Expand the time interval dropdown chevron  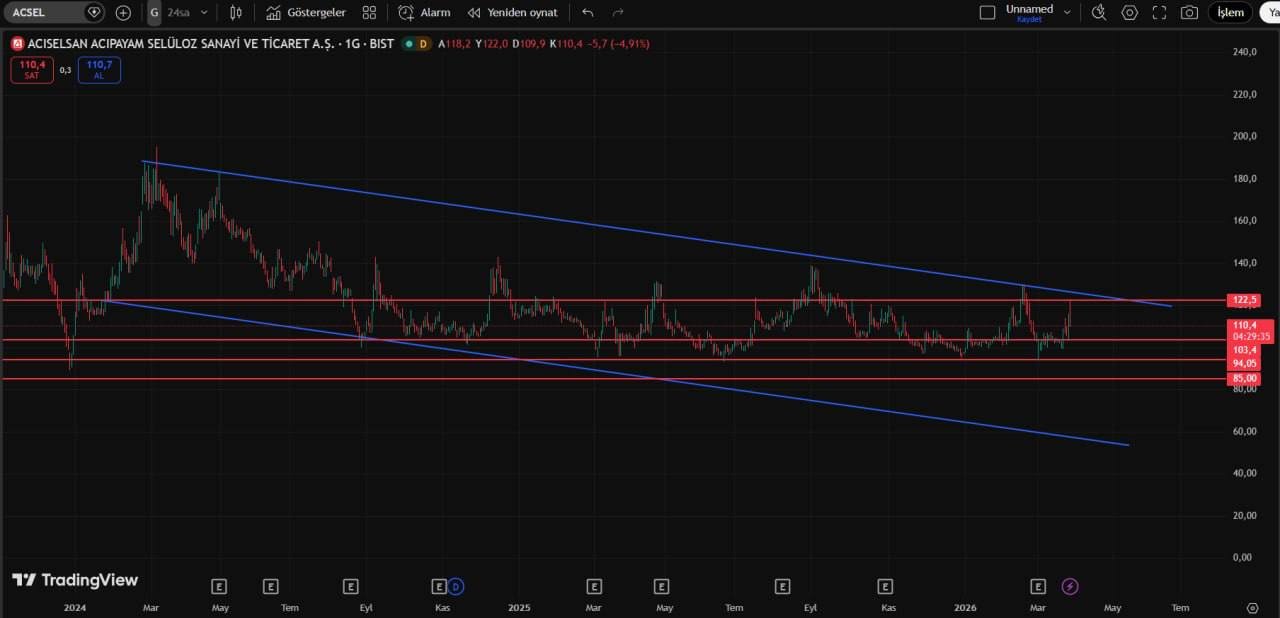click(204, 13)
